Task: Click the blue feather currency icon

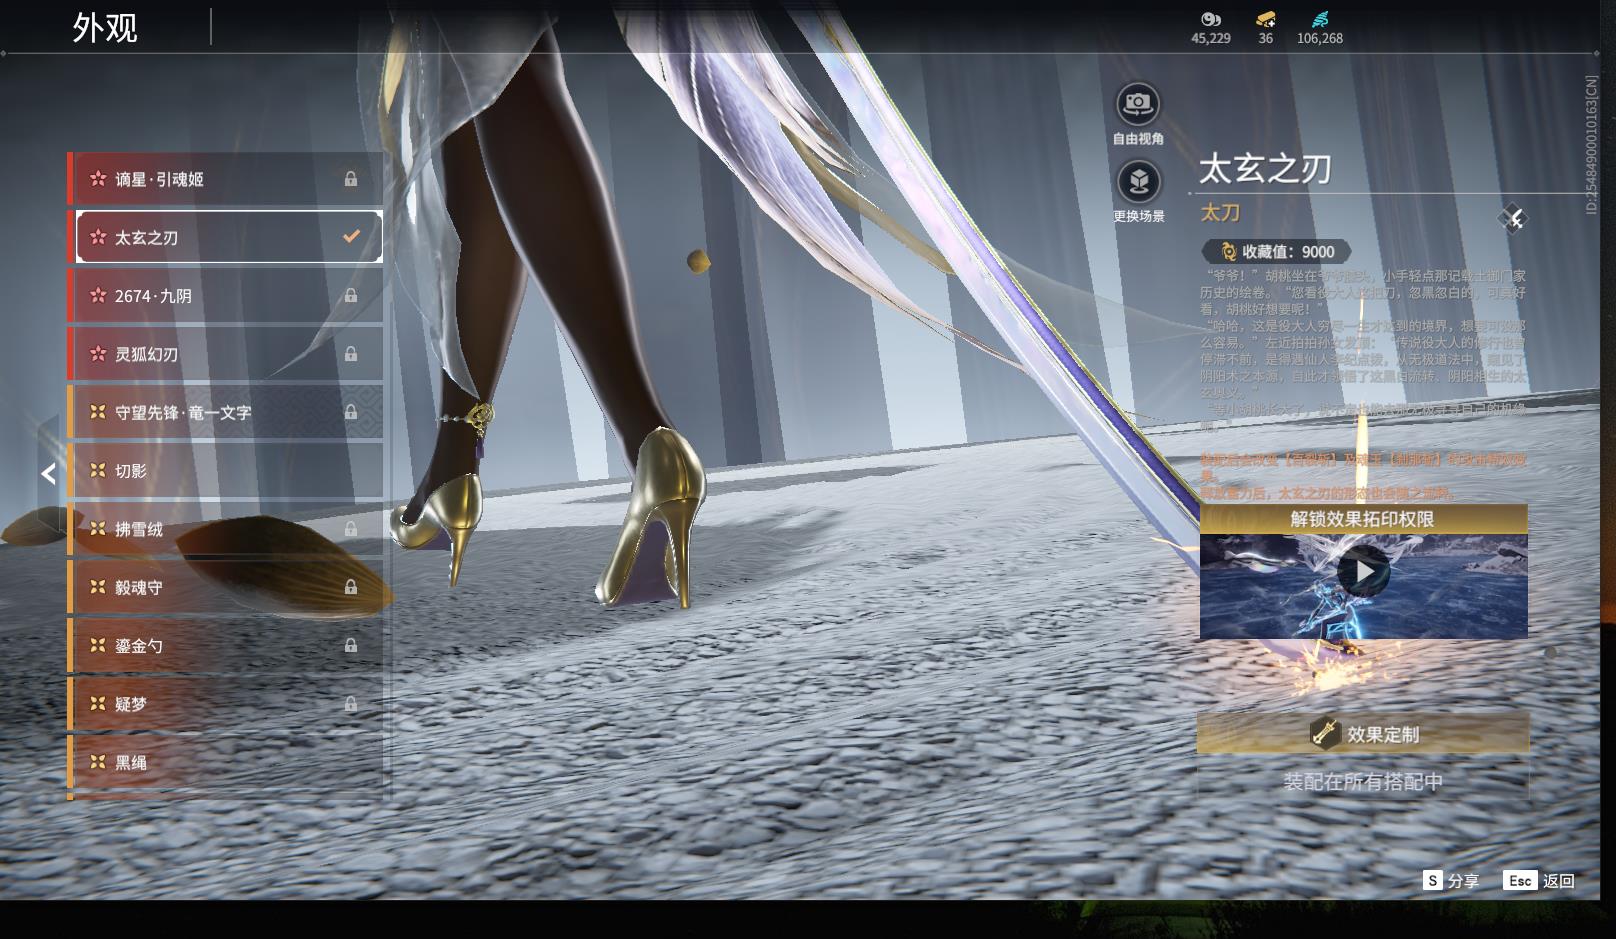Action: tap(1319, 19)
